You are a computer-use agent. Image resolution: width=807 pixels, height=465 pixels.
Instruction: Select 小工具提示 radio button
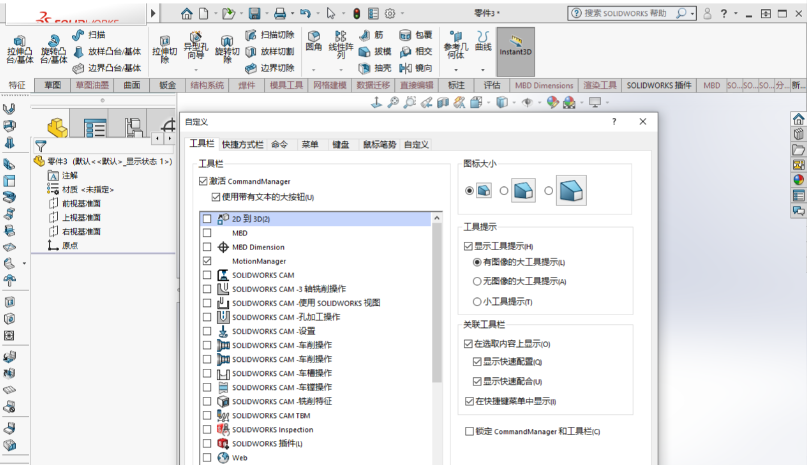[477, 301]
